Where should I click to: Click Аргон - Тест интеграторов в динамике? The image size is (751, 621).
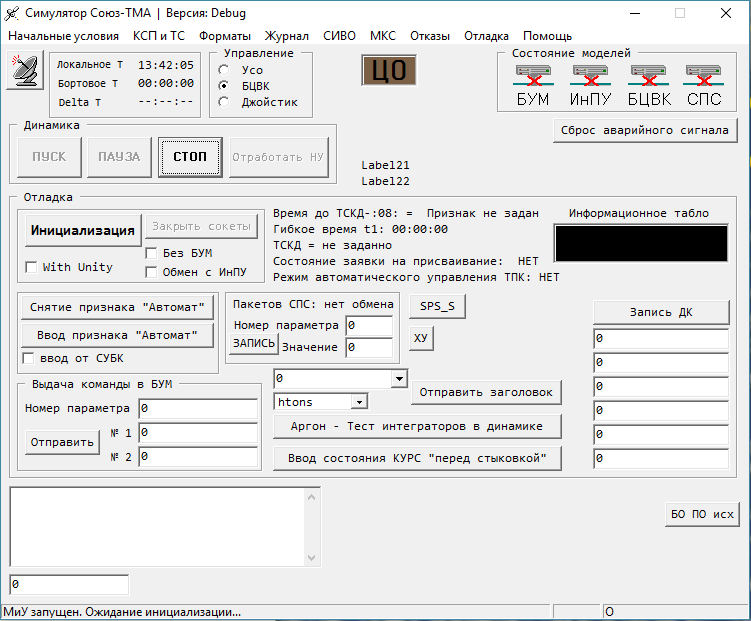click(417, 426)
